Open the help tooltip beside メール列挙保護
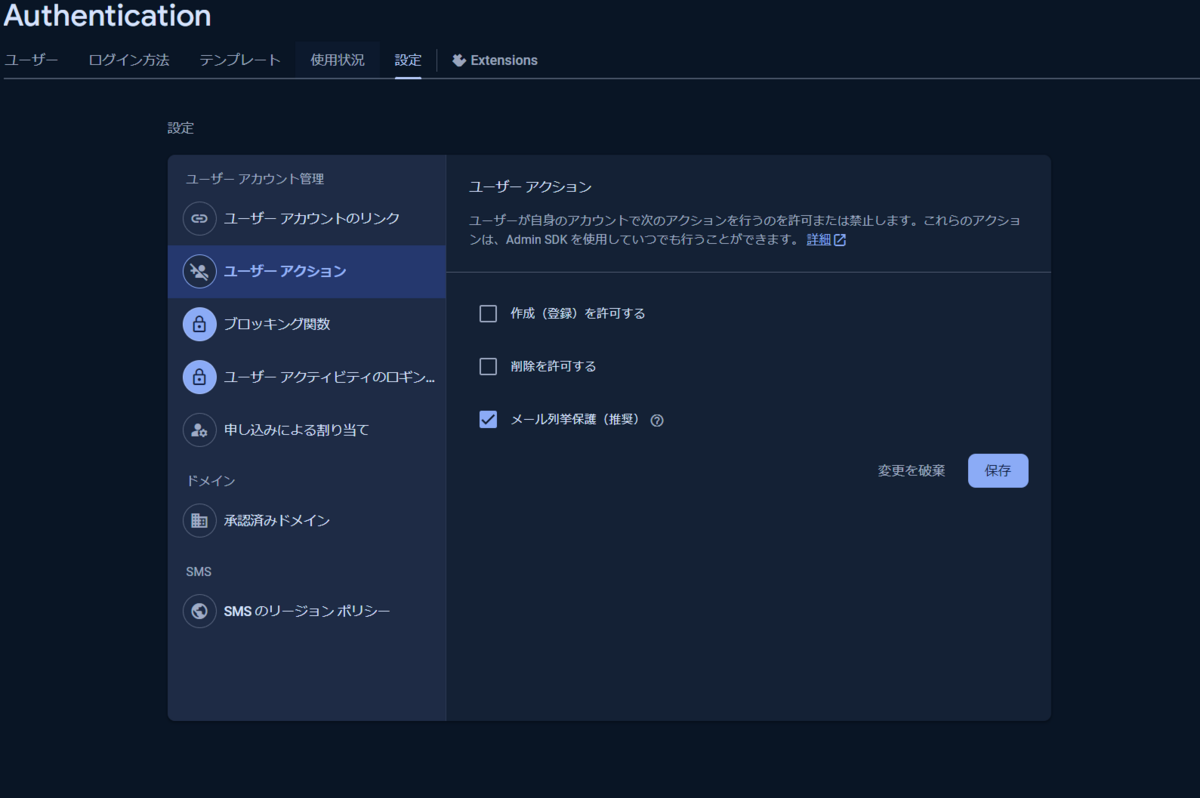Viewport: 1200px width, 798px height. 656,420
